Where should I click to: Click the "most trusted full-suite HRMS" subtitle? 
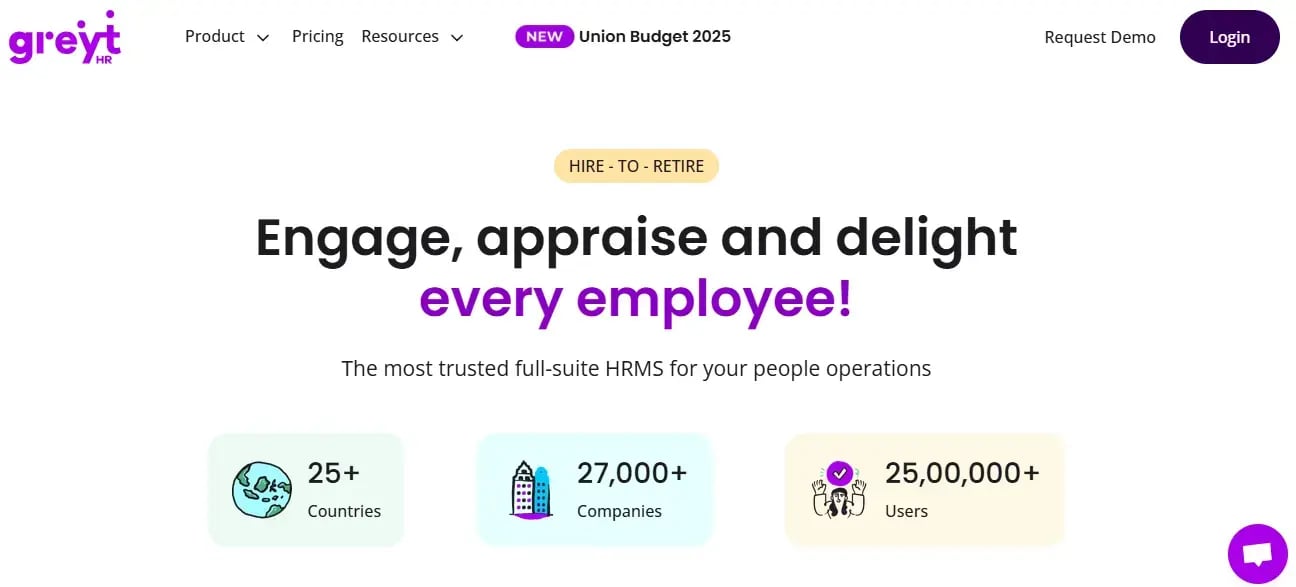pyautogui.click(x=636, y=368)
